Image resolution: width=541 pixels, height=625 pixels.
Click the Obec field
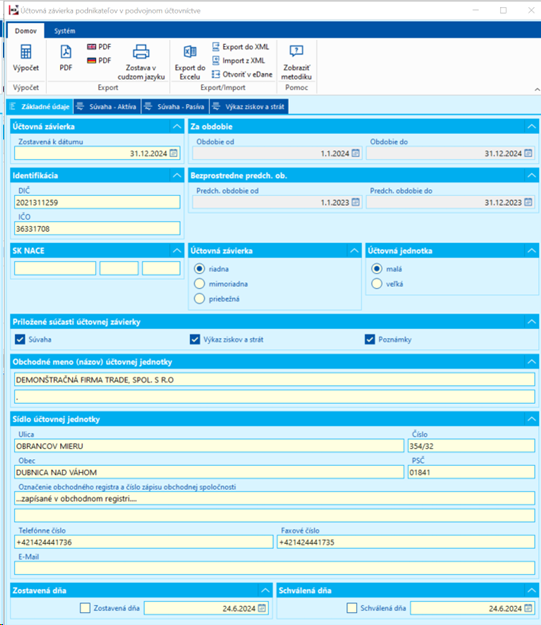click(x=209, y=472)
